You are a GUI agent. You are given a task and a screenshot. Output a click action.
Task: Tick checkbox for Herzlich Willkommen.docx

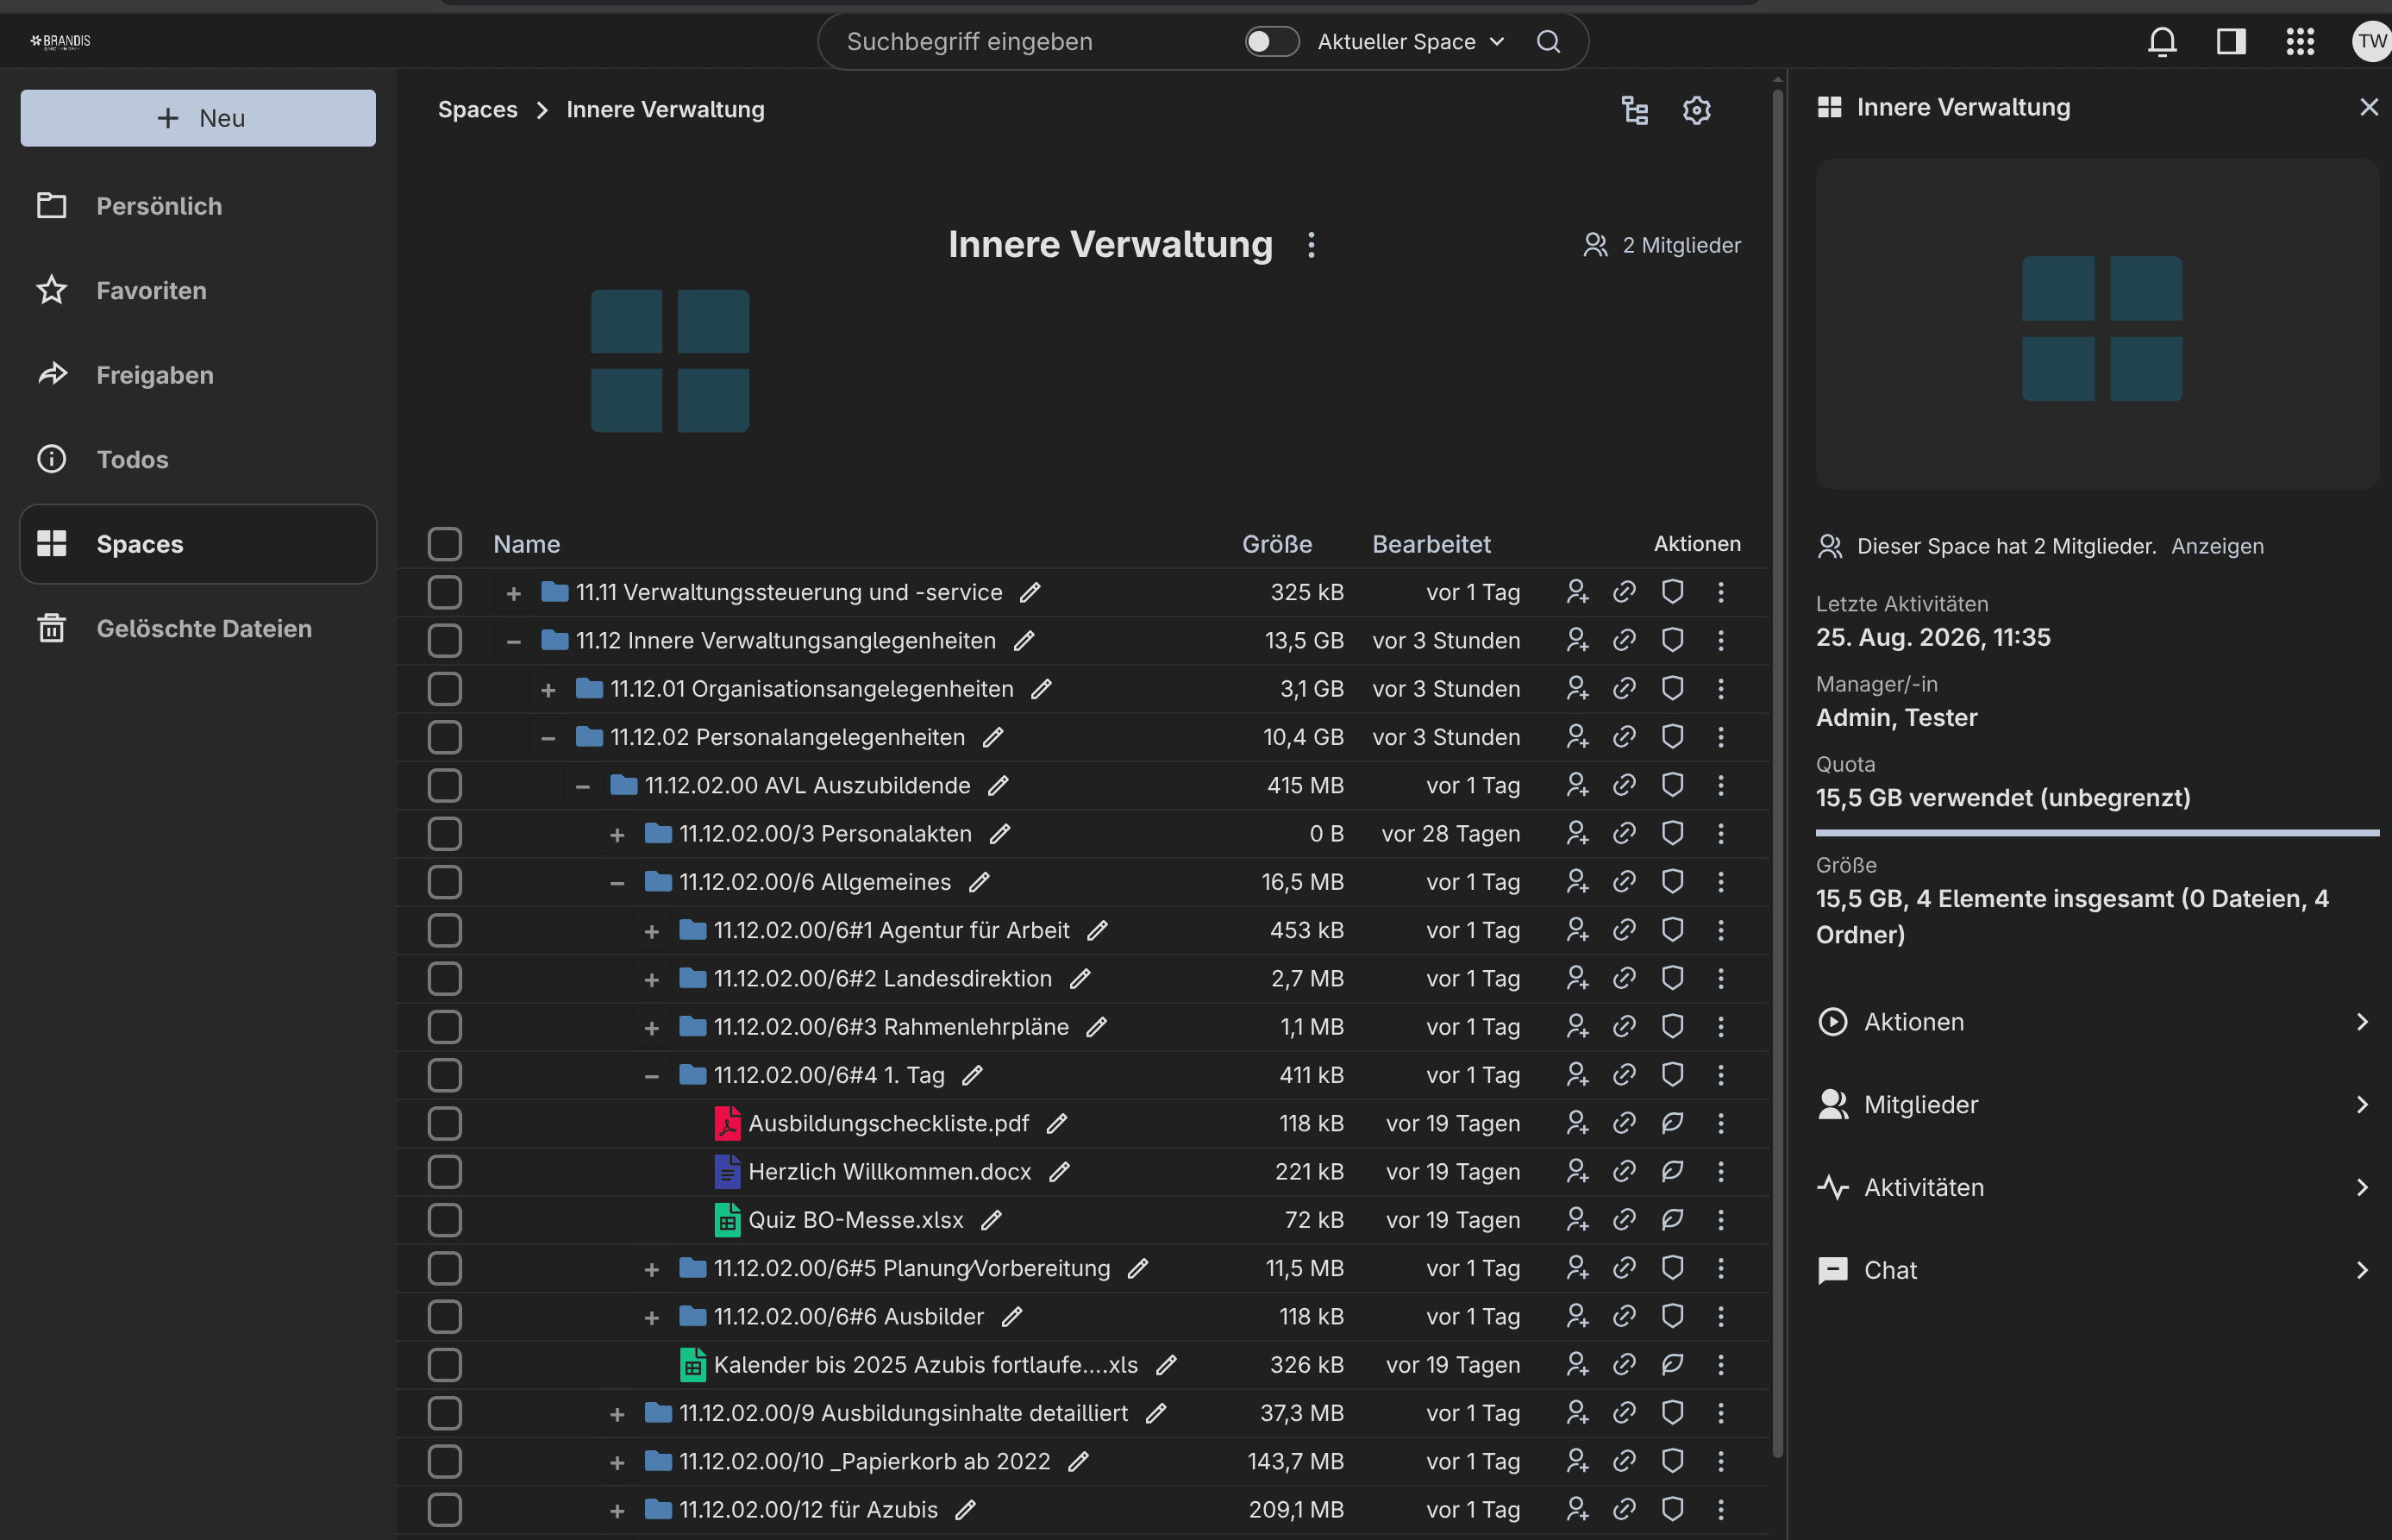444,1171
